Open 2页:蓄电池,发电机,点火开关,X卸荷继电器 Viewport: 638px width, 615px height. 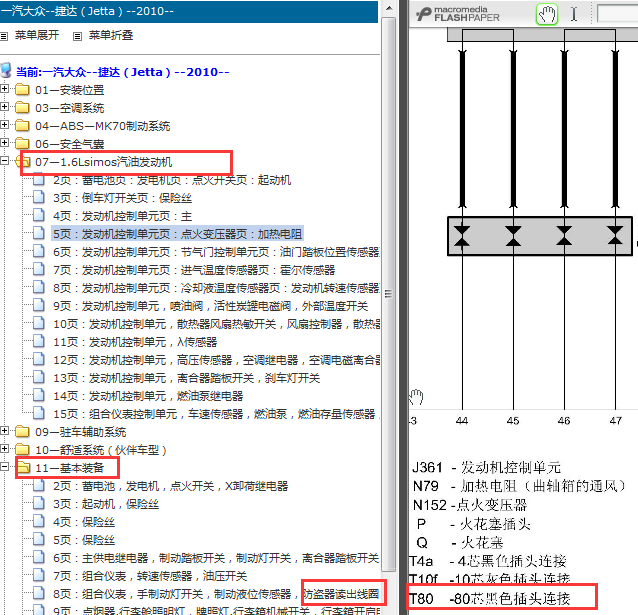point(170,486)
